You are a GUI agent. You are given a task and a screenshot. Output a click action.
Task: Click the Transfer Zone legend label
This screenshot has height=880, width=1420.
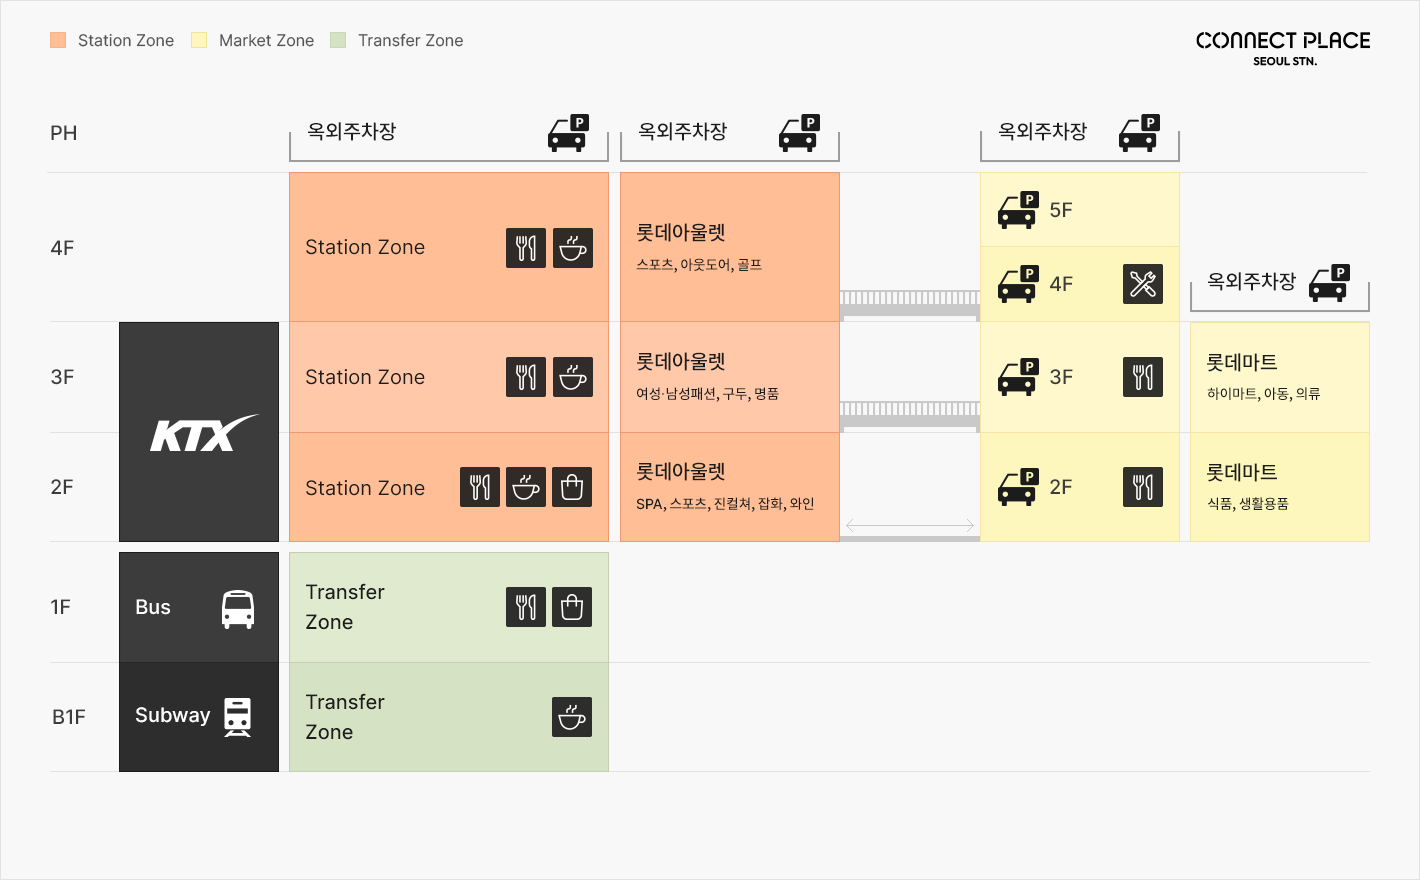pos(411,40)
